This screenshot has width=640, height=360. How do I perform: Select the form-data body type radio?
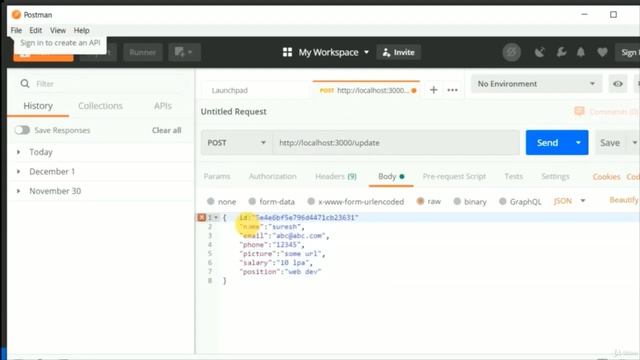click(x=252, y=201)
